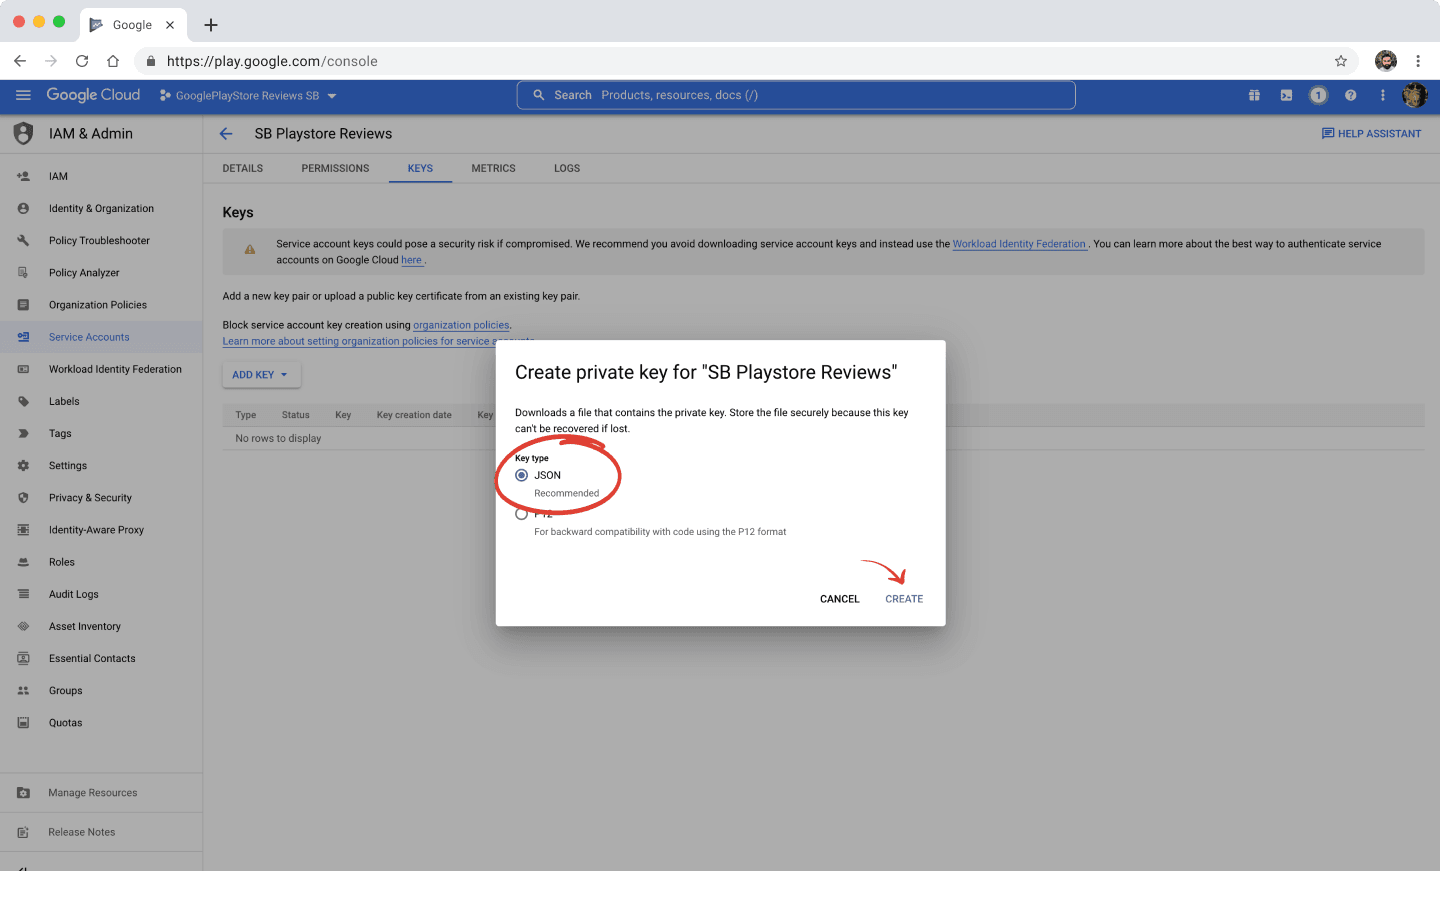Open the gift free trial icon
Screen dimensions: 1440x897
tap(1254, 95)
